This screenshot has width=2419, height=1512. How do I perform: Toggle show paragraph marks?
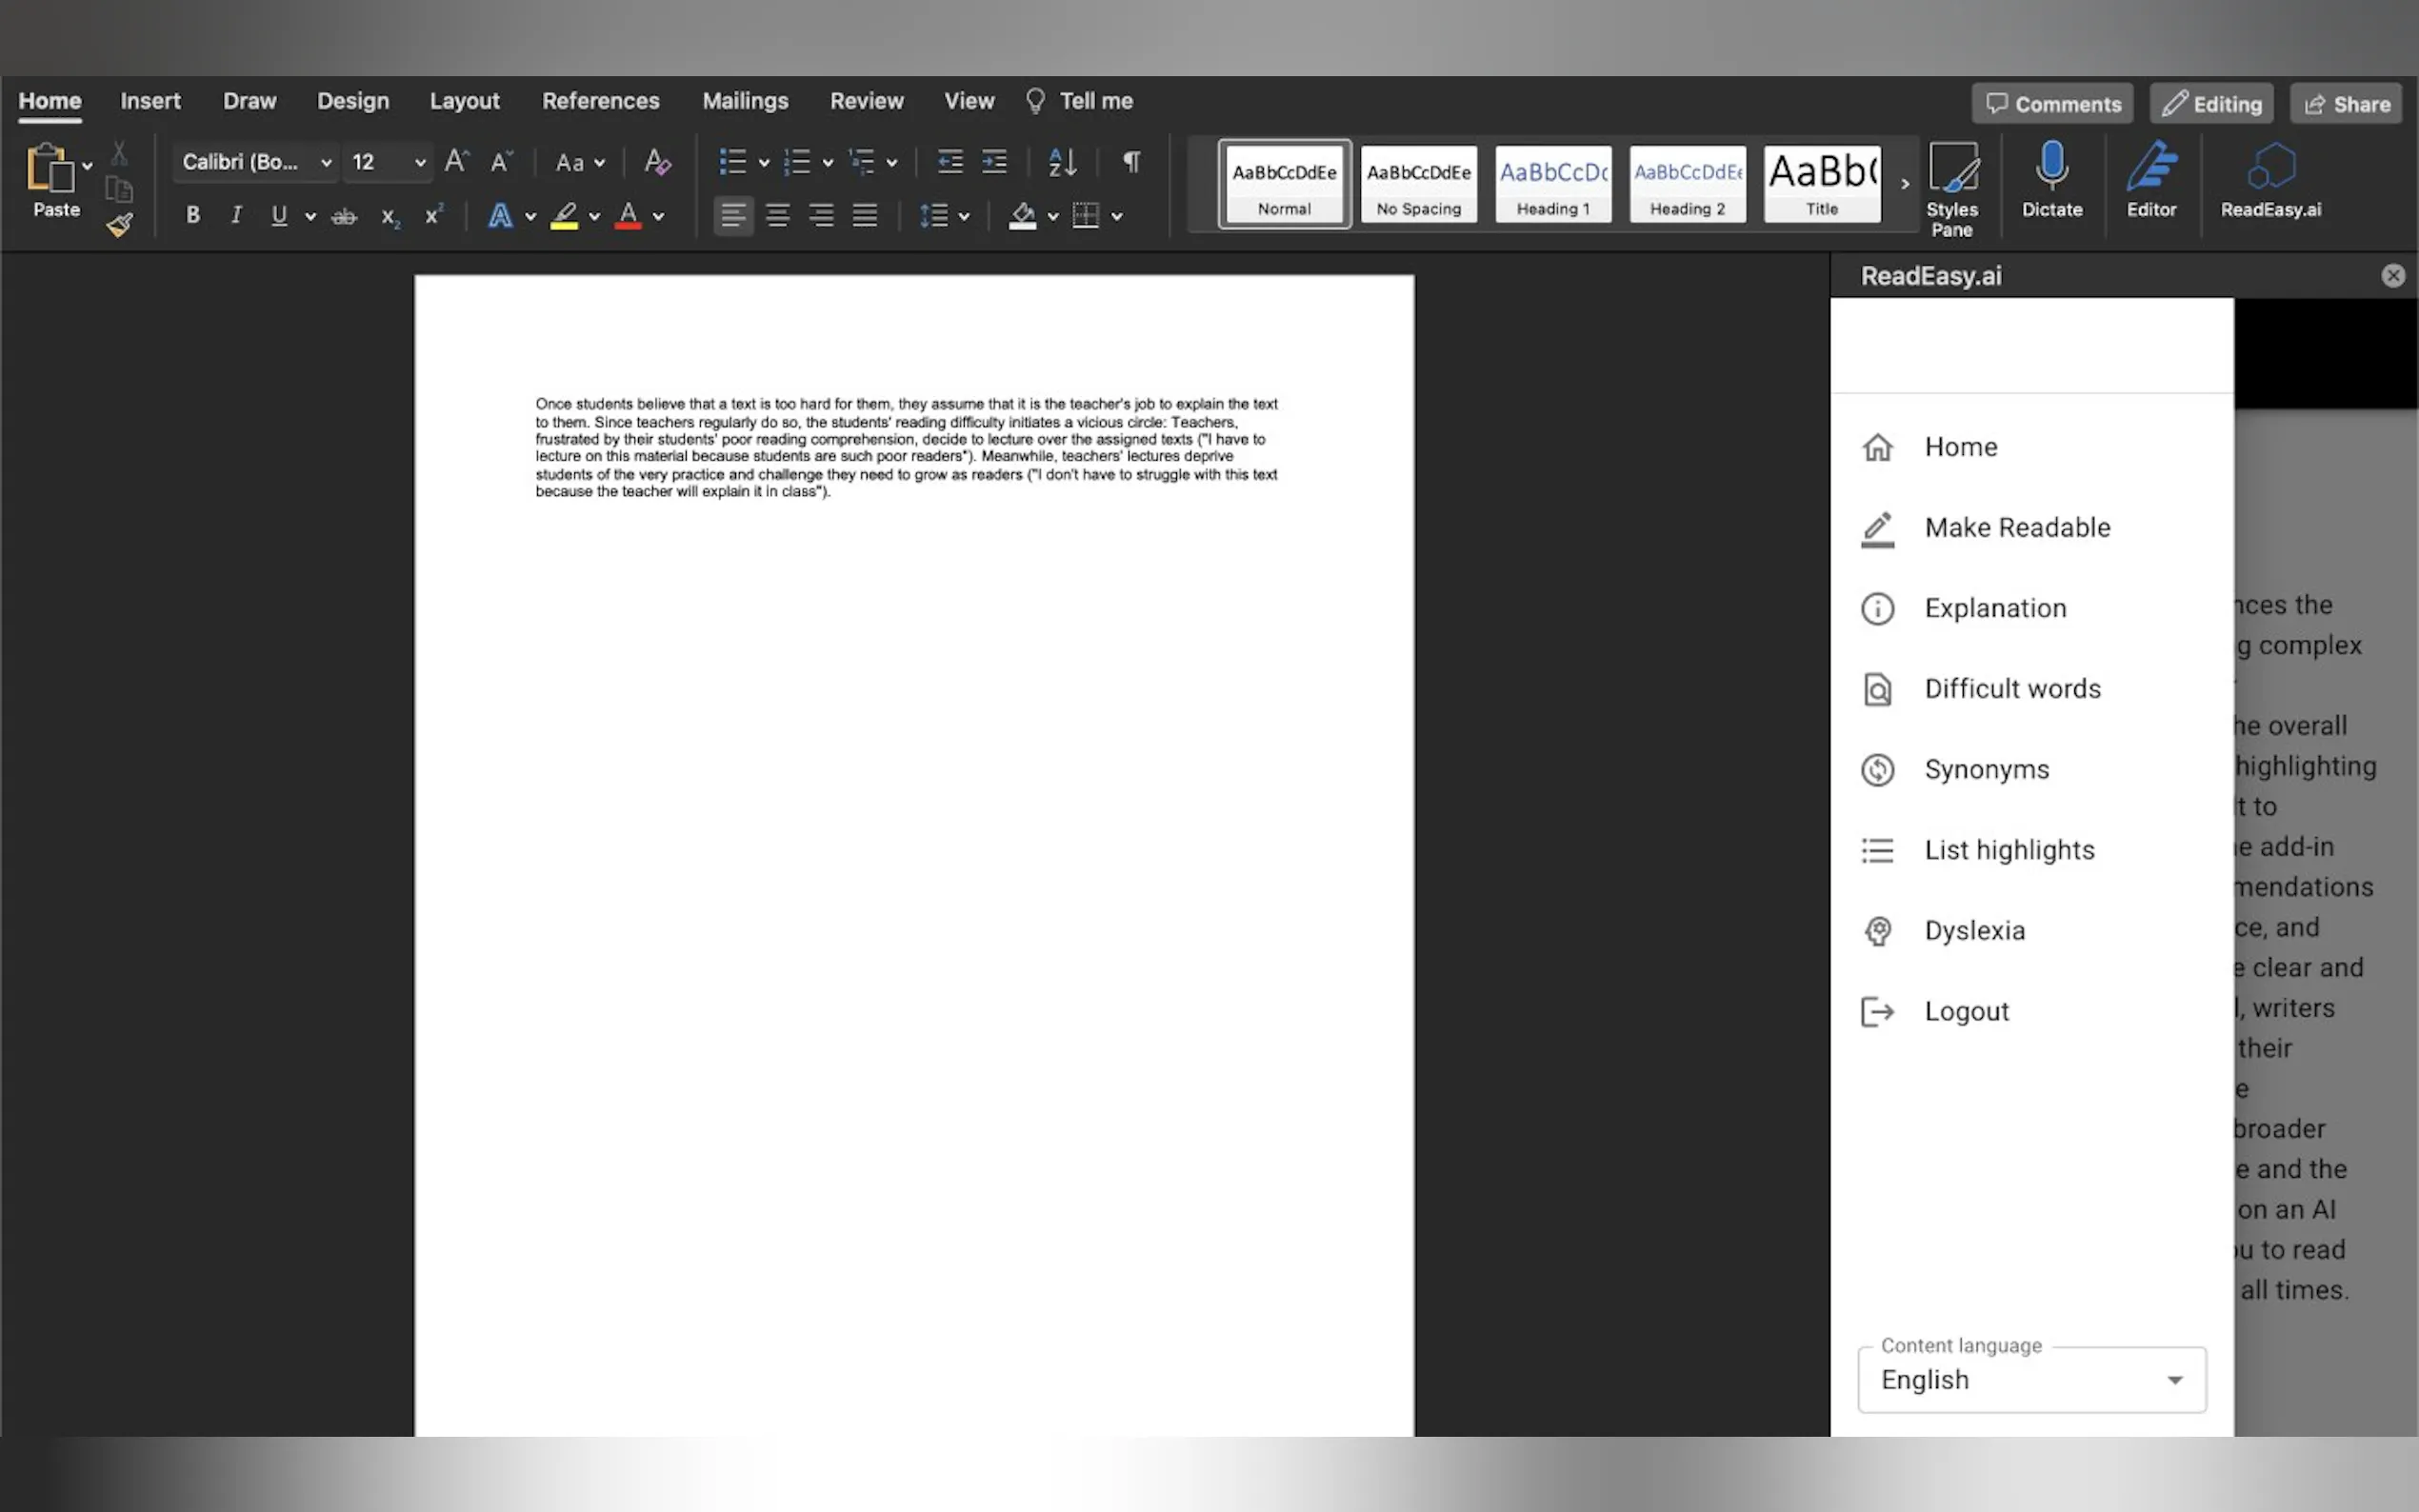(1131, 162)
